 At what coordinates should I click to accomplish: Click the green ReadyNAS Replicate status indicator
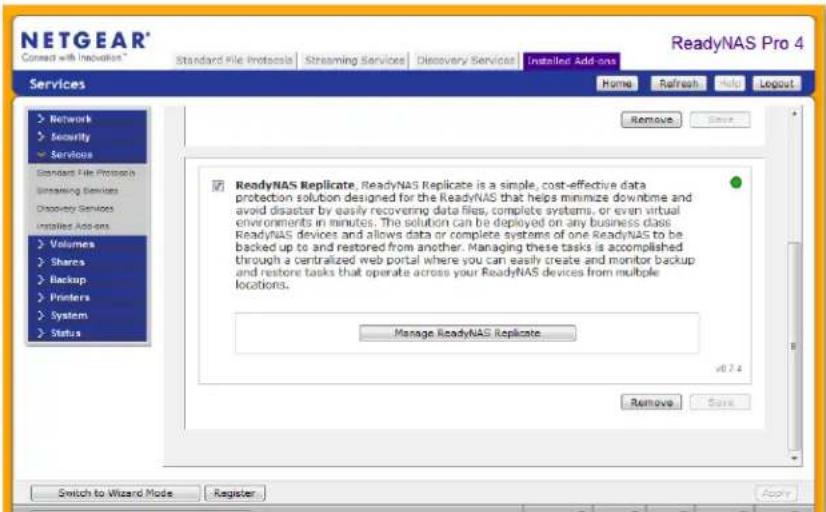pos(736,183)
